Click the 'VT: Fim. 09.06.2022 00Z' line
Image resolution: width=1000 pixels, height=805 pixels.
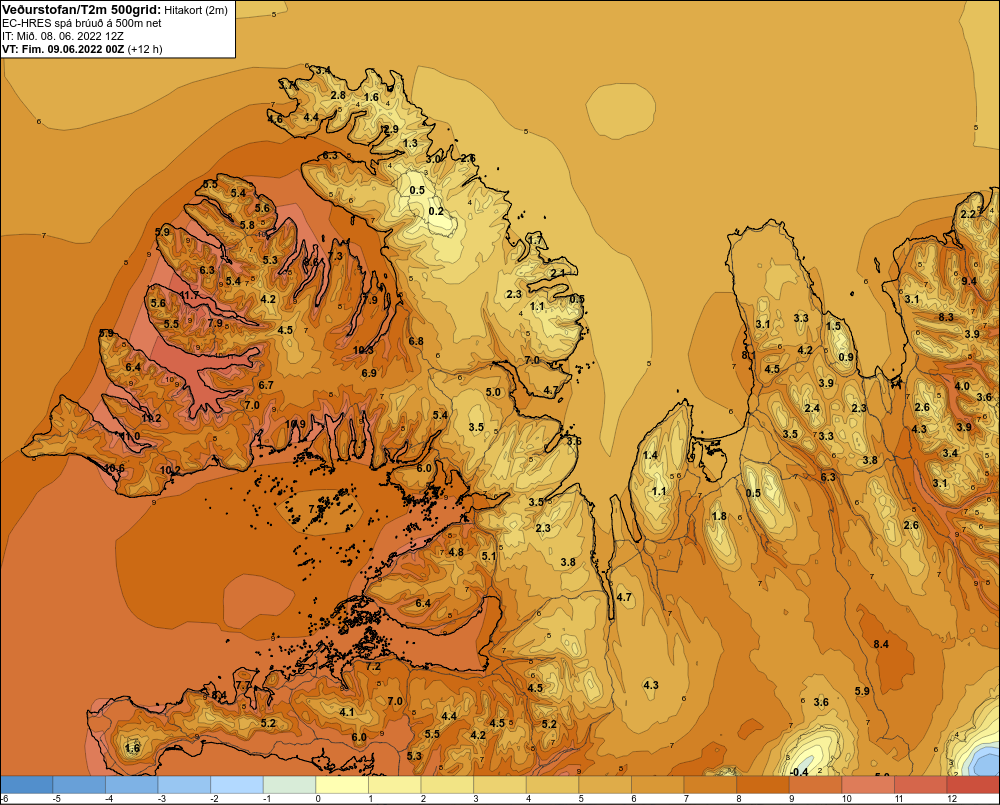click(63, 49)
